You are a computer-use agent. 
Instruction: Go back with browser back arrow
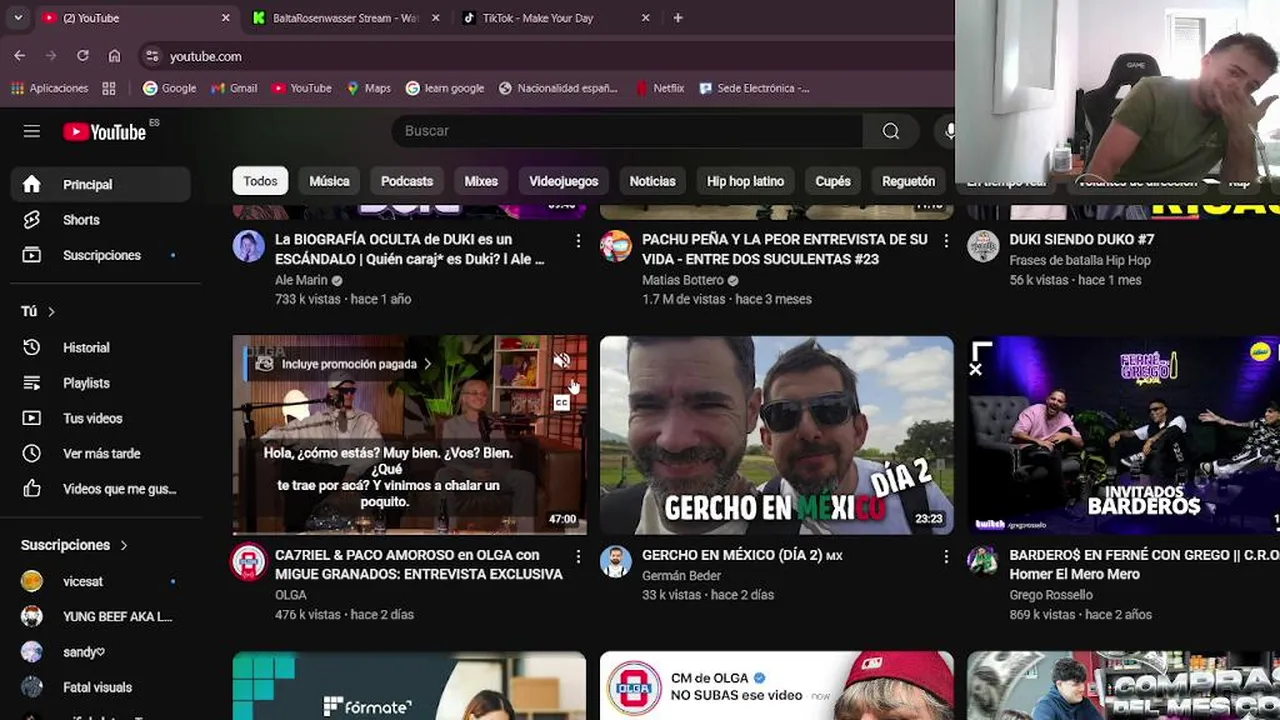click(x=20, y=56)
